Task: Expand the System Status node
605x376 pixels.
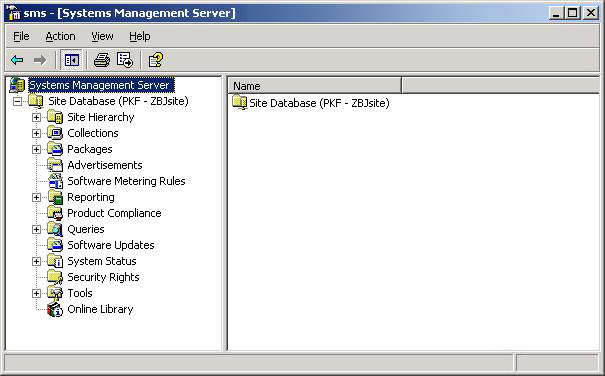Action: pyautogui.click(x=36, y=262)
